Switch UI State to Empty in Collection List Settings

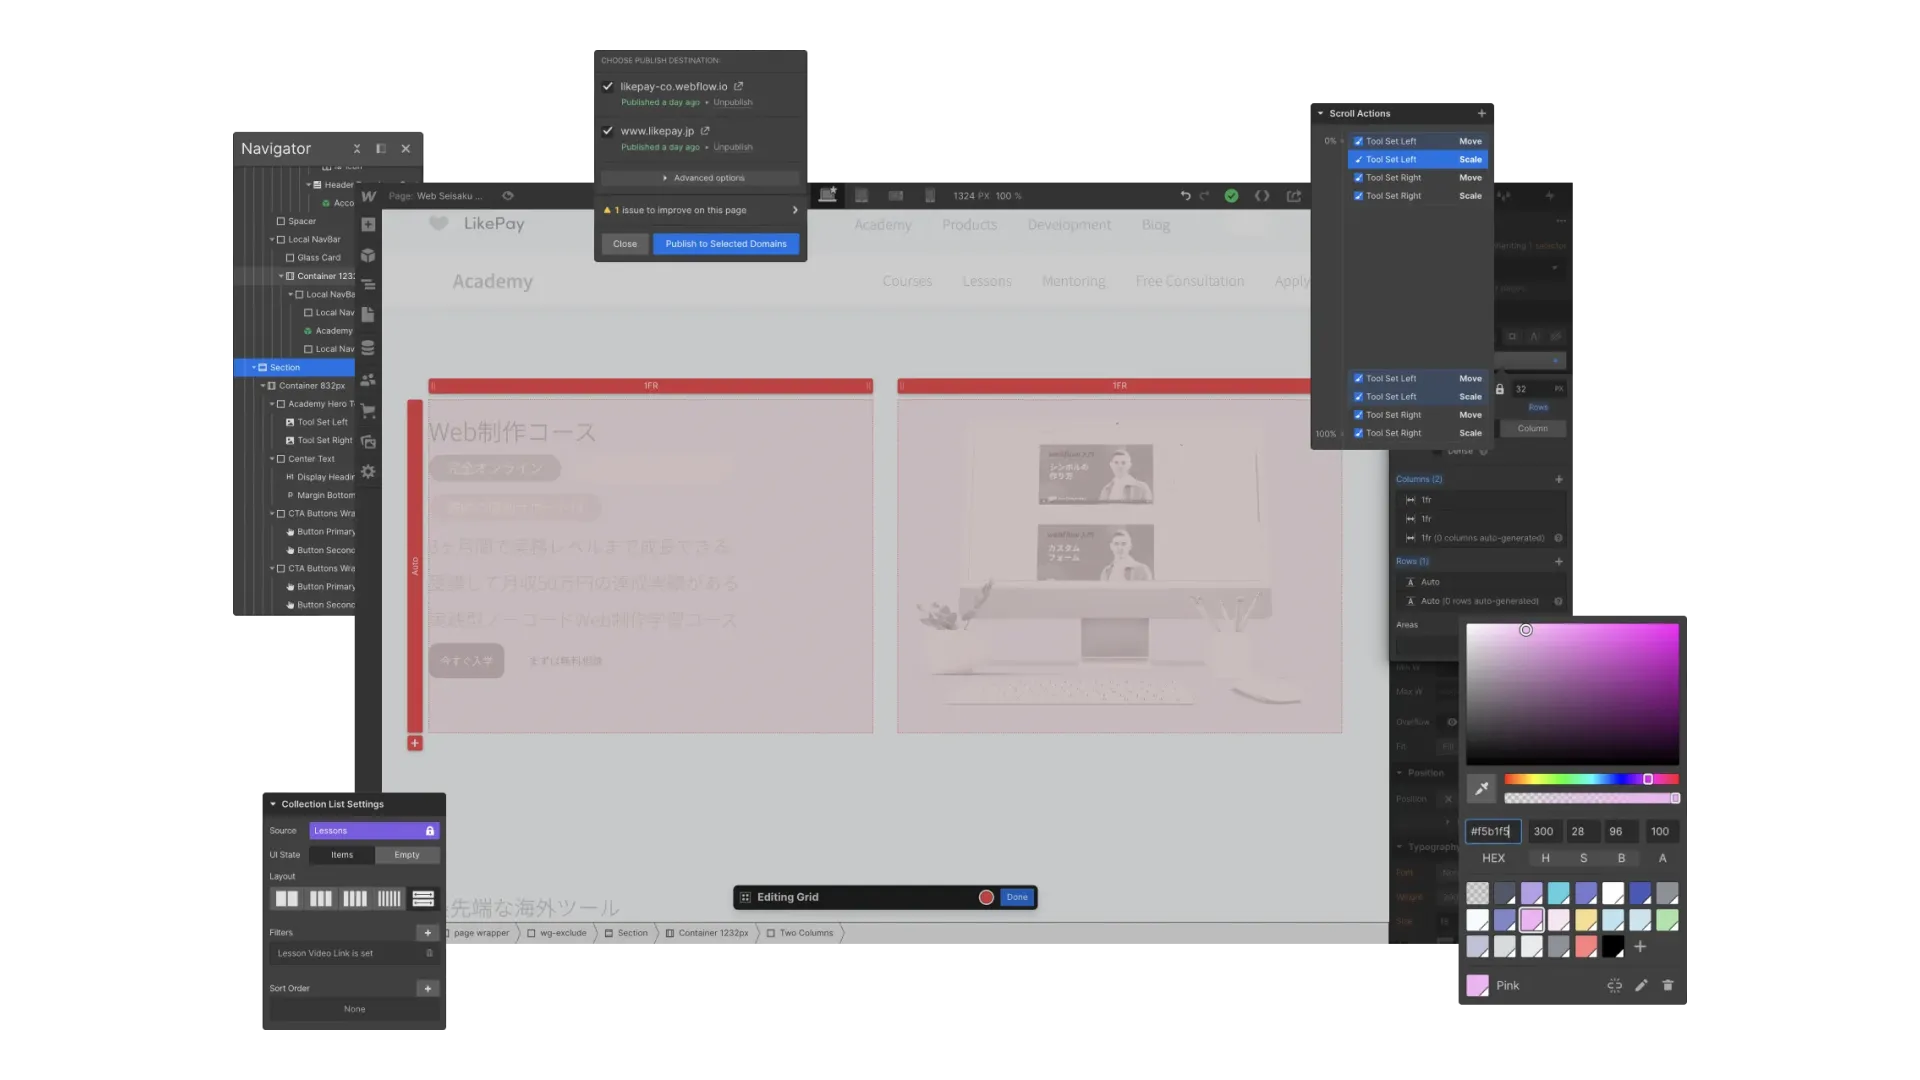tap(407, 855)
